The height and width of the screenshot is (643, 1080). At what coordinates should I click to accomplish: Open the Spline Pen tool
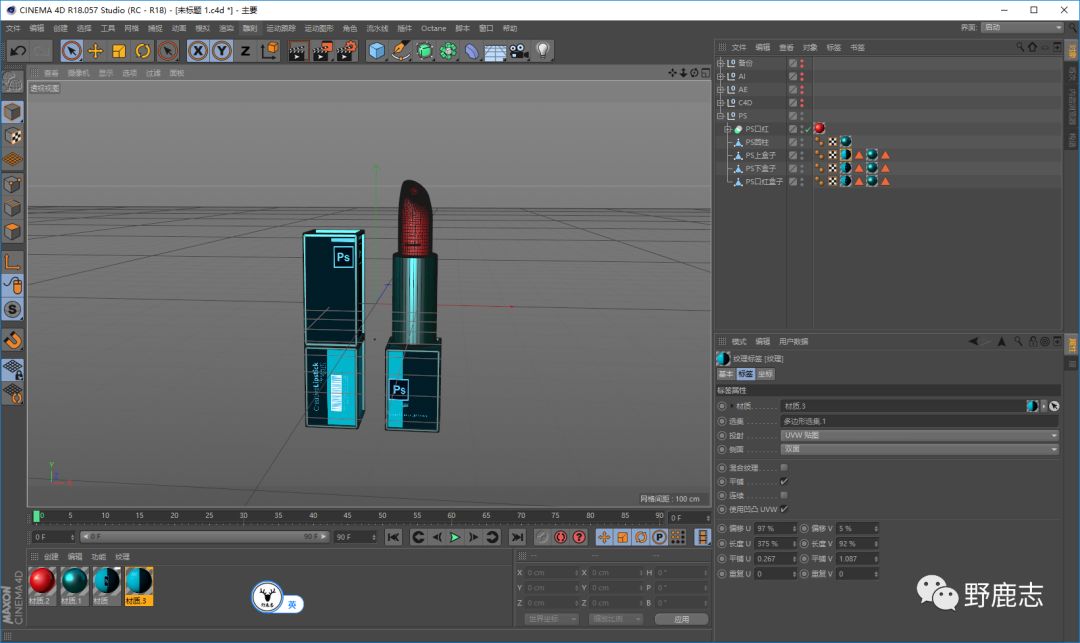(400, 51)
